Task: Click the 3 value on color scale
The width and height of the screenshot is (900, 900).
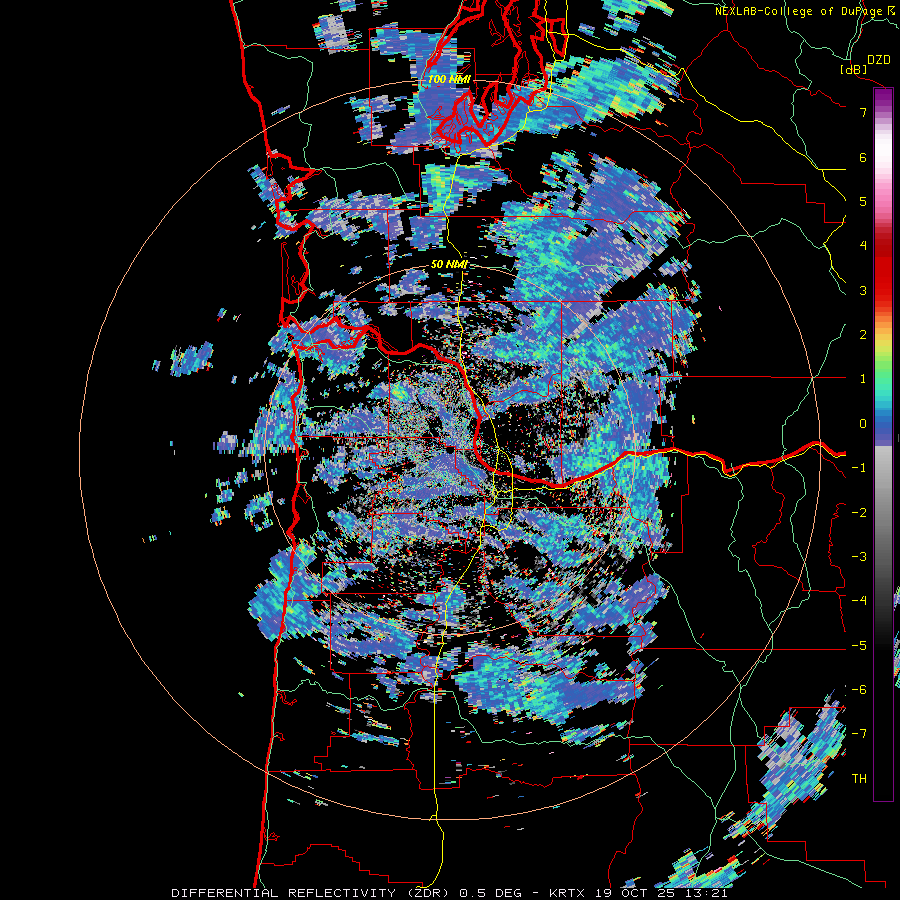Action: 863,290
